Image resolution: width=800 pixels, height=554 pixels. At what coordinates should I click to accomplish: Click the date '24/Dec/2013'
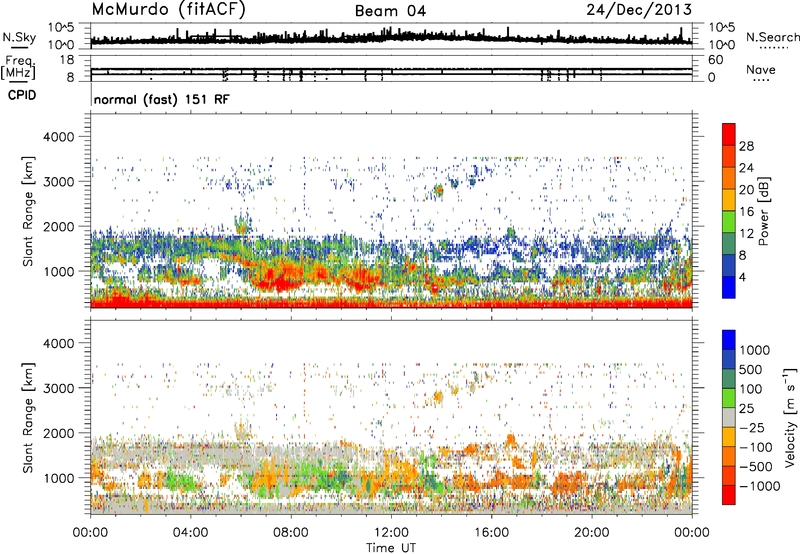[639, 10]
